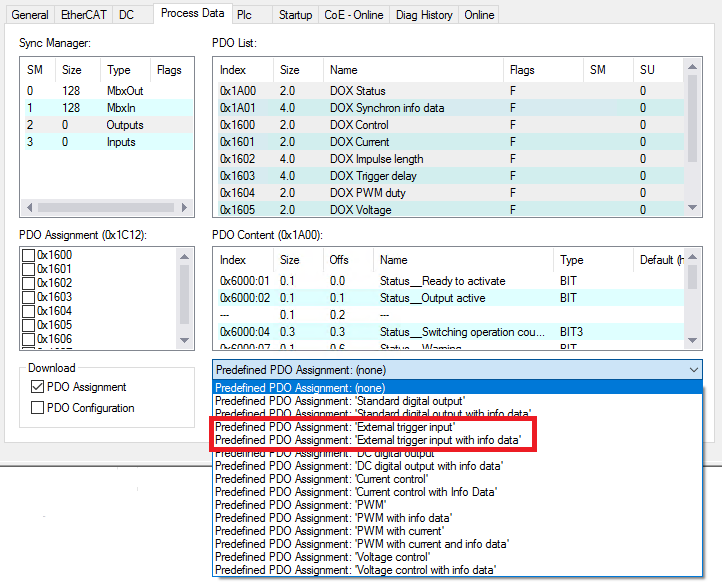Select PDO 0x1600 DOX Control row

point(449,125)
